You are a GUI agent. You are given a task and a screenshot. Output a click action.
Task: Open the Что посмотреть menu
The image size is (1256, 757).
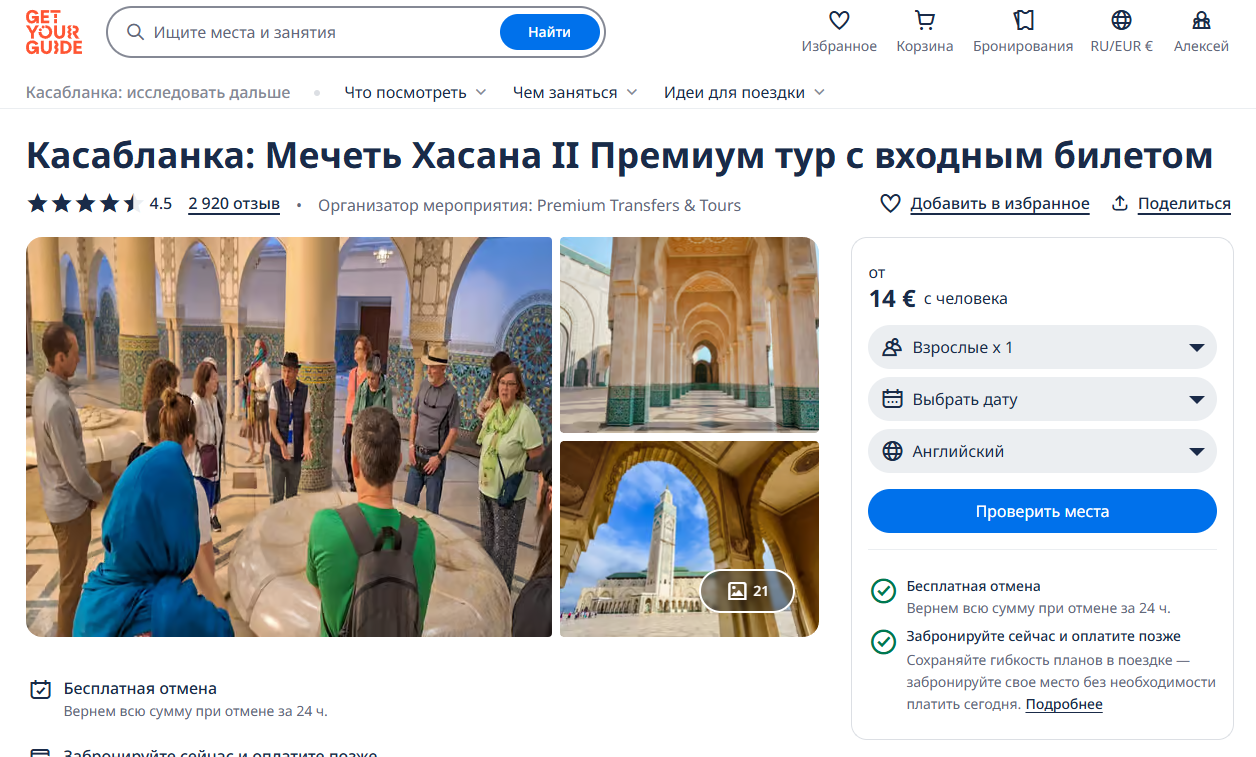[415, 93]
